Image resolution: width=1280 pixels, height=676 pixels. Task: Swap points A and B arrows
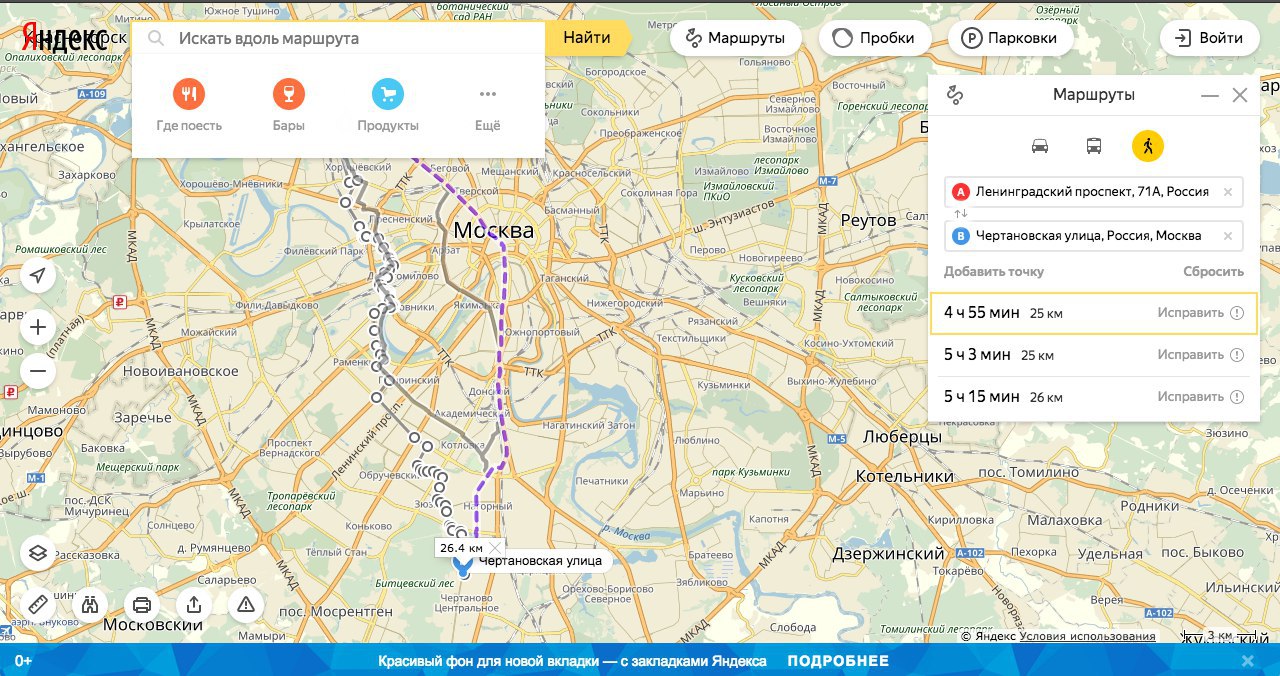[961, 214]
